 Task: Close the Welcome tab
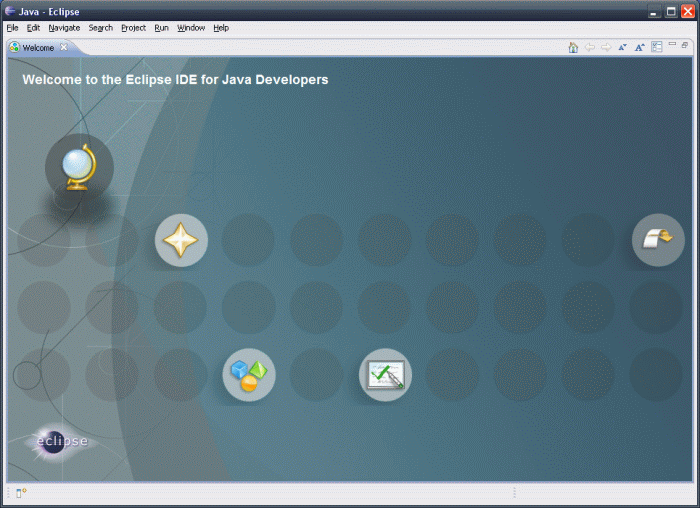pos(64,47)
